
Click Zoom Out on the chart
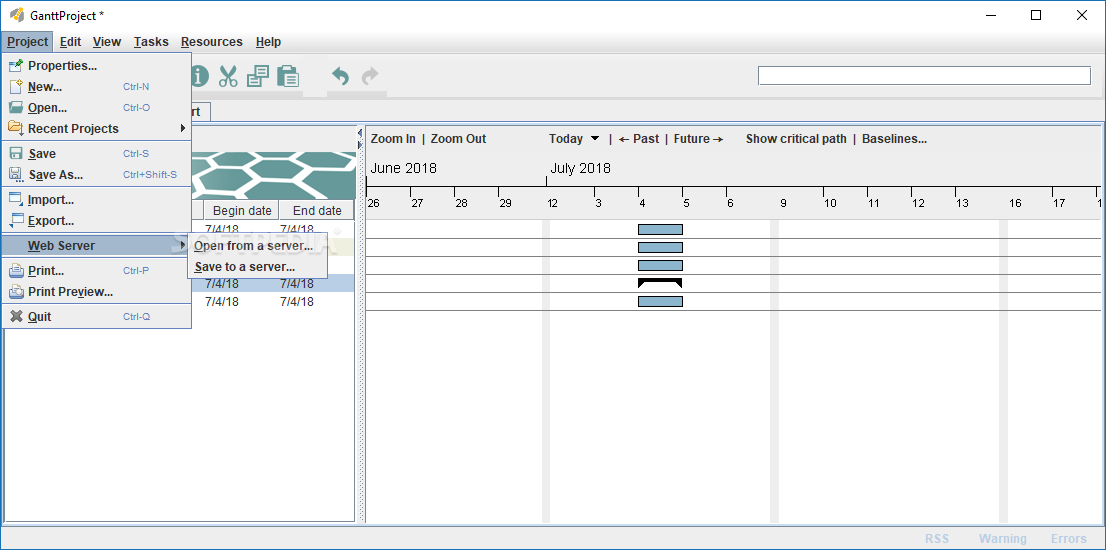(458, 139)
